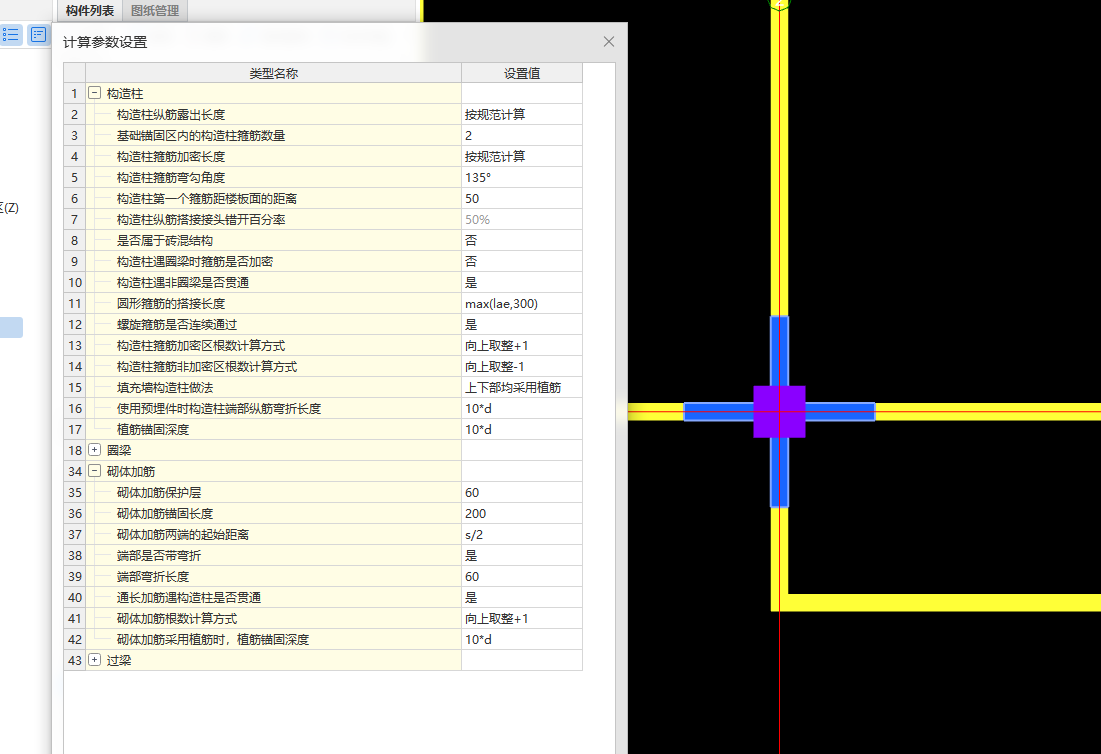Change 构造柱箍筋非加密区根数计算方式 value
The height and width of the screenshot is (754, 1101).
click(522, 366)
